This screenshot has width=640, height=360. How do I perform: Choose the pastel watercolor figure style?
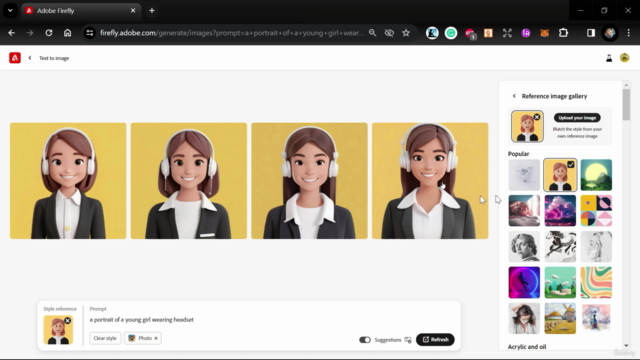pyautogui.click(x=596, y=318)
